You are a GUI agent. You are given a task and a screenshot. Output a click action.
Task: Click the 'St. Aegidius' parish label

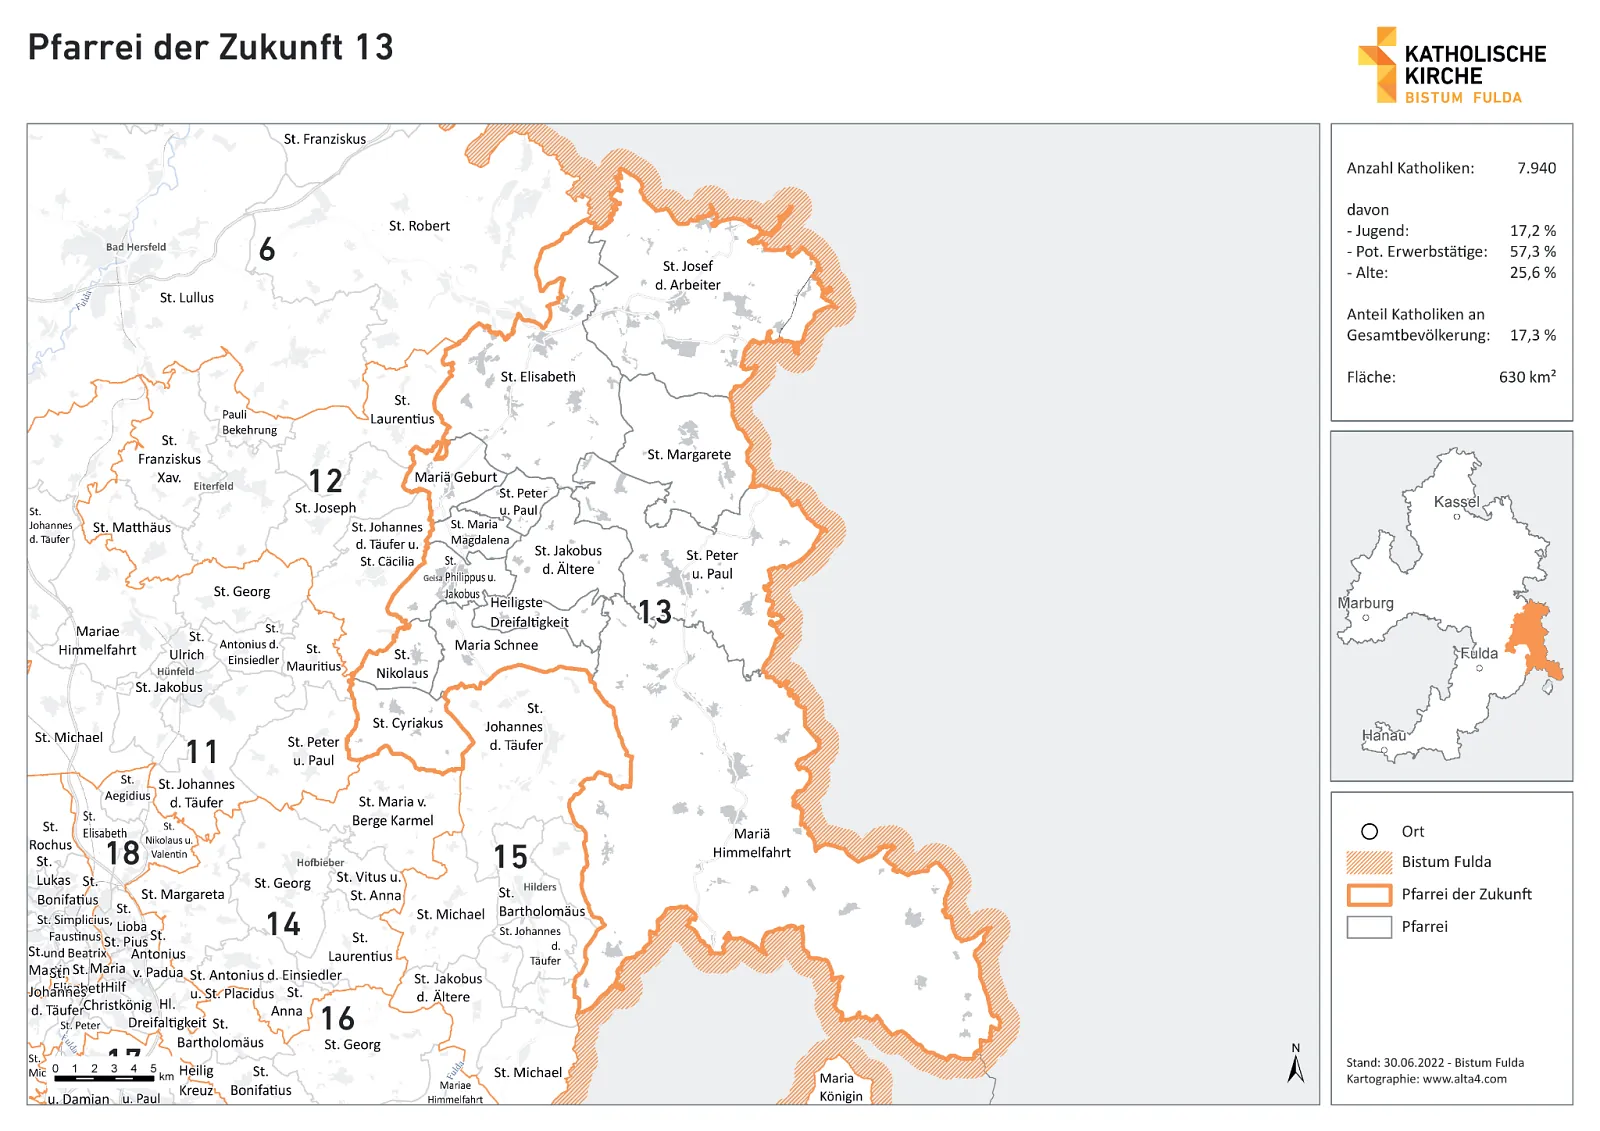coord(128,788)
